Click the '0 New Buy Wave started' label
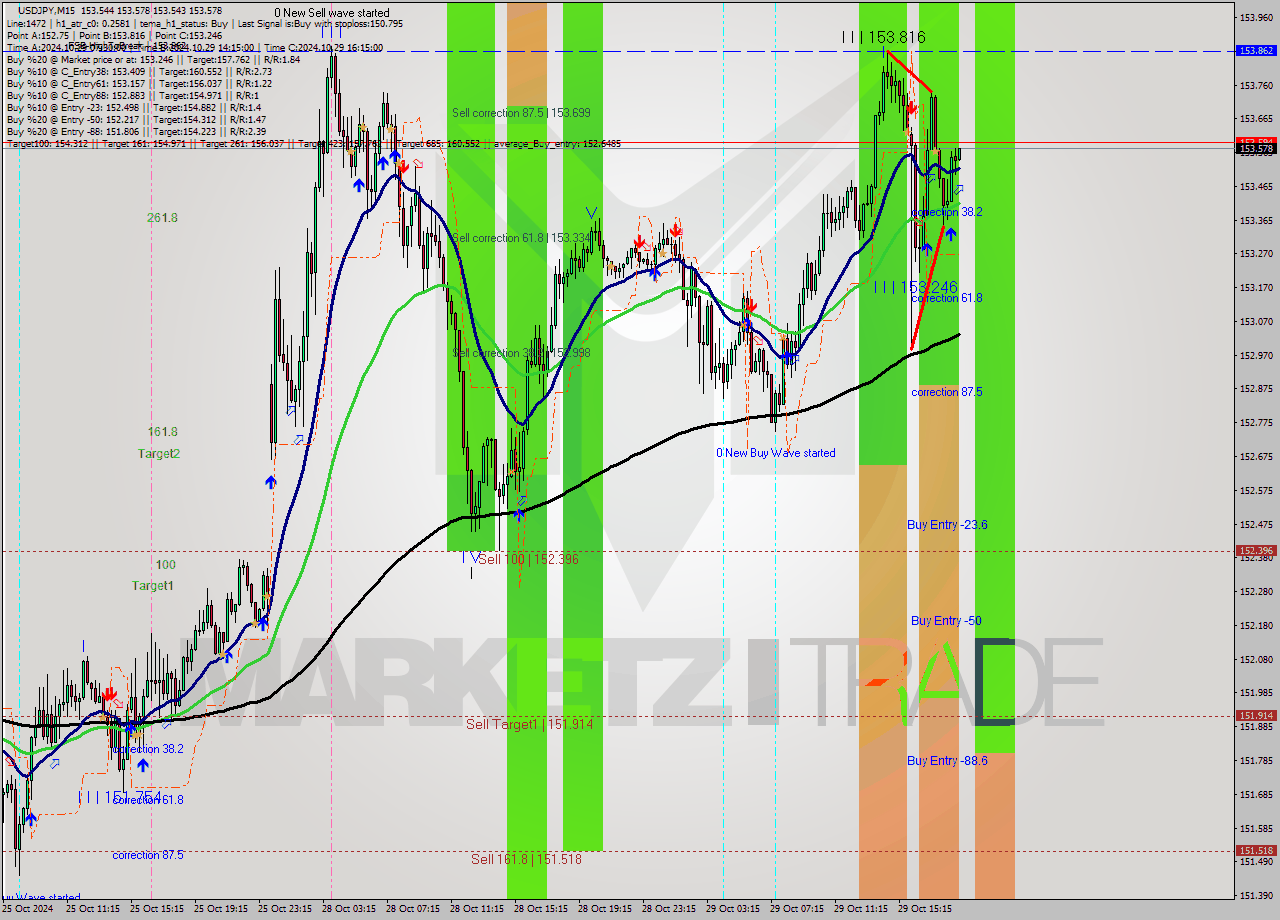The height and width of the screenshot is (920, 1280). point(775,453)
